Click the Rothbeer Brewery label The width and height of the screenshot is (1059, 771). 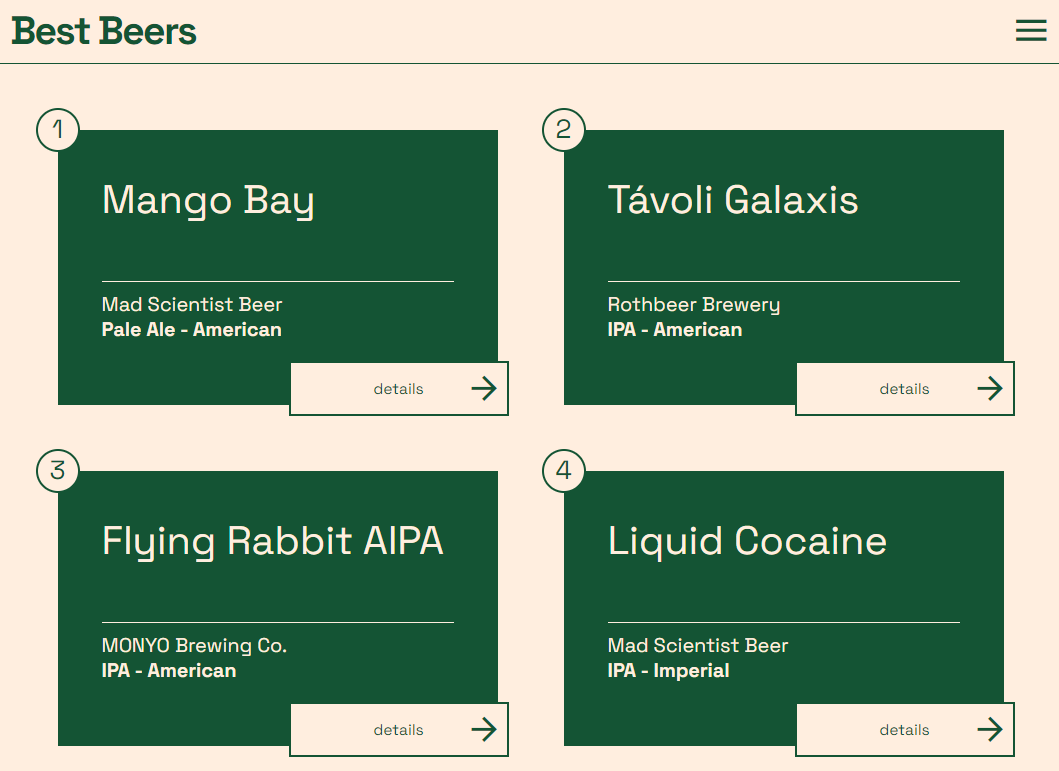pyautogui.click(x=693, y=305)
